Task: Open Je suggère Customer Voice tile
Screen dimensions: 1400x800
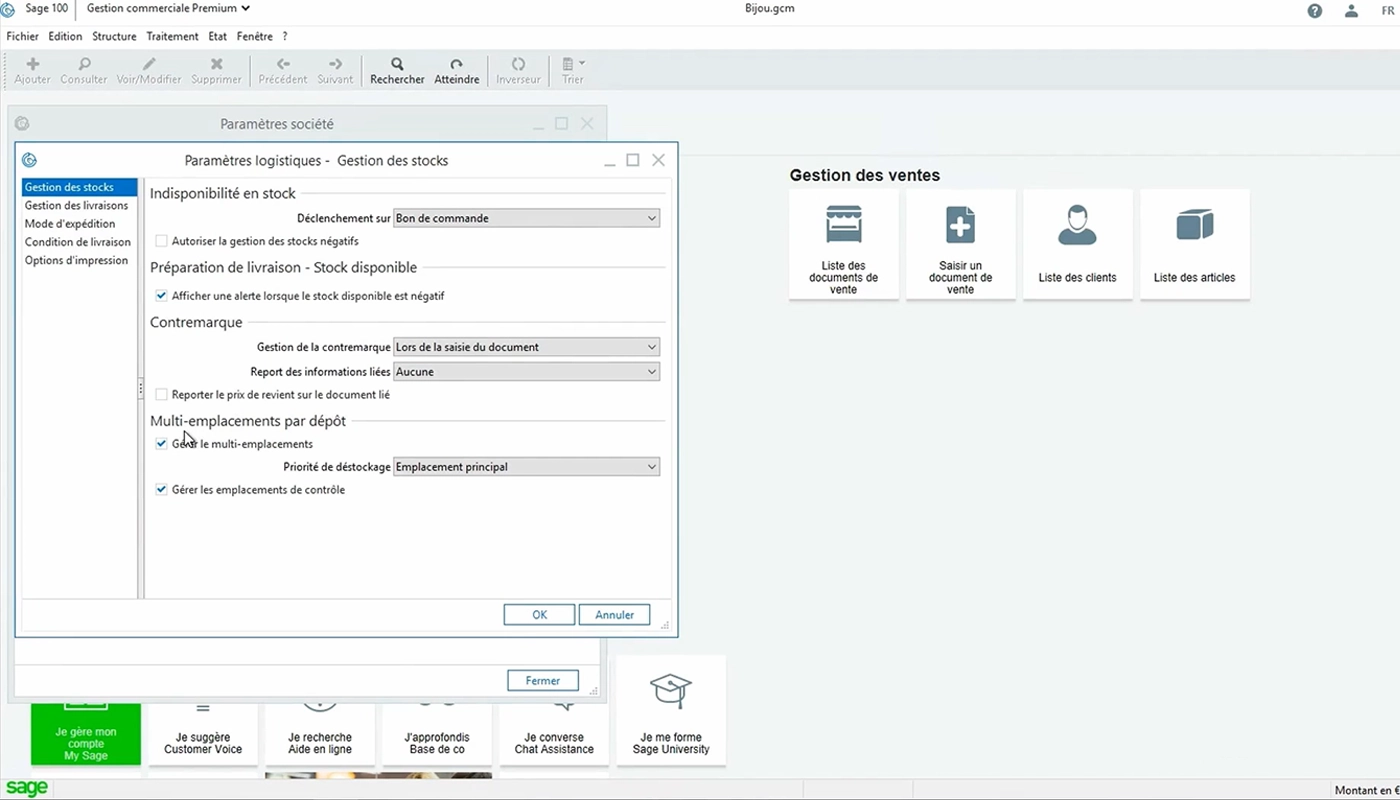Action: point(203,734)
